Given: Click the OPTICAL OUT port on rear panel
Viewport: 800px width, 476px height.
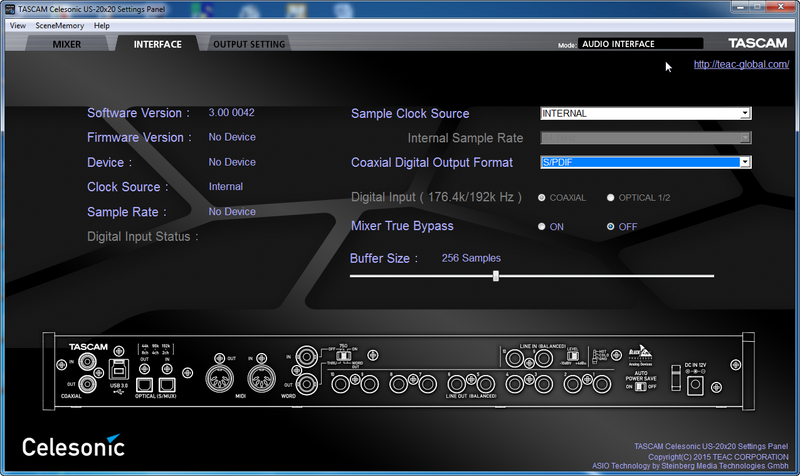Looking at the screenshot, I should pyautogui.click(x=144, y=385).
